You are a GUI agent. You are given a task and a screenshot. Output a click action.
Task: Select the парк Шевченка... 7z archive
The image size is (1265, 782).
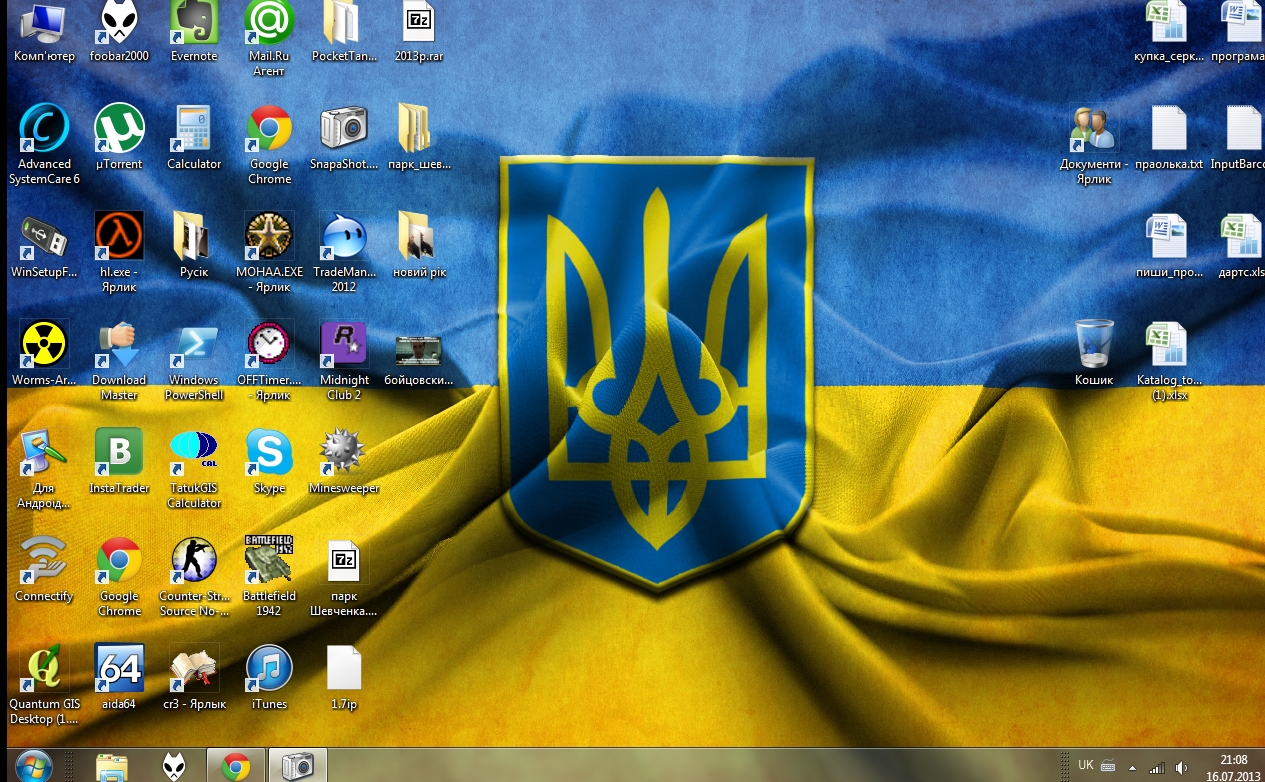344,576
